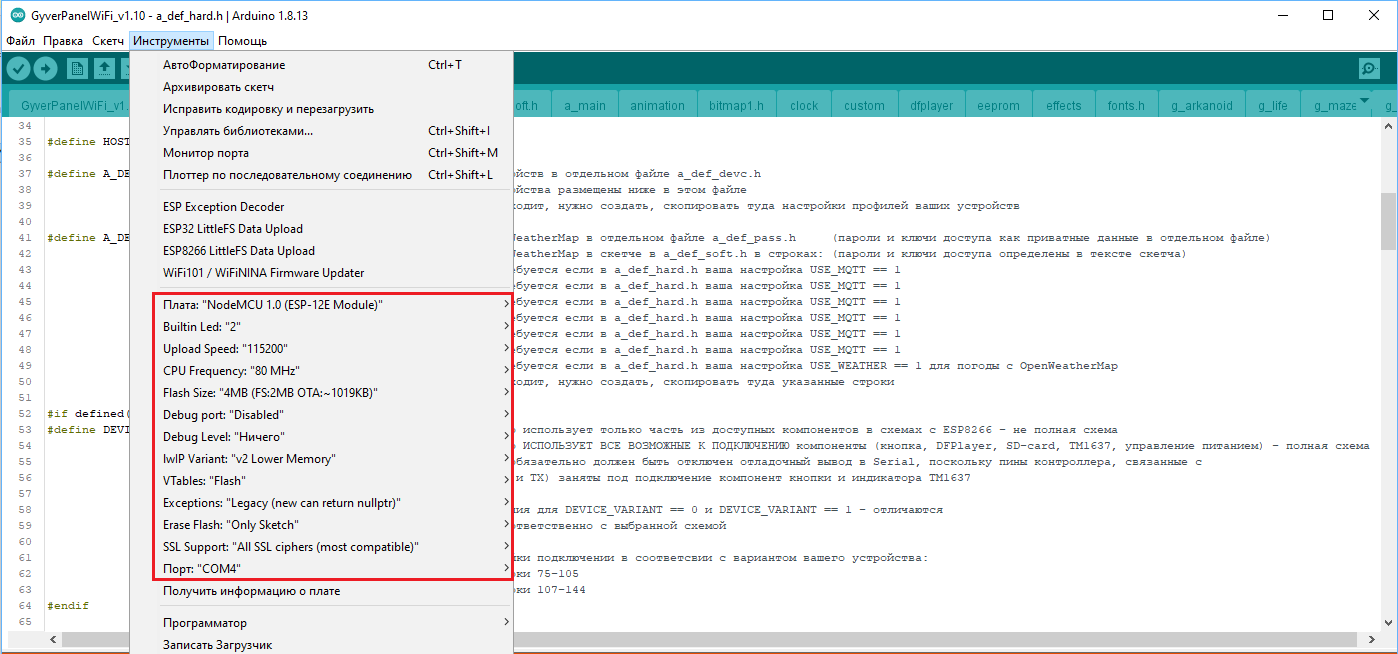Open WiFi101 / WiFiNINA Firmware Updater
The height and width of the screenshot is (654, 1398).
click(x=321, y=273)
